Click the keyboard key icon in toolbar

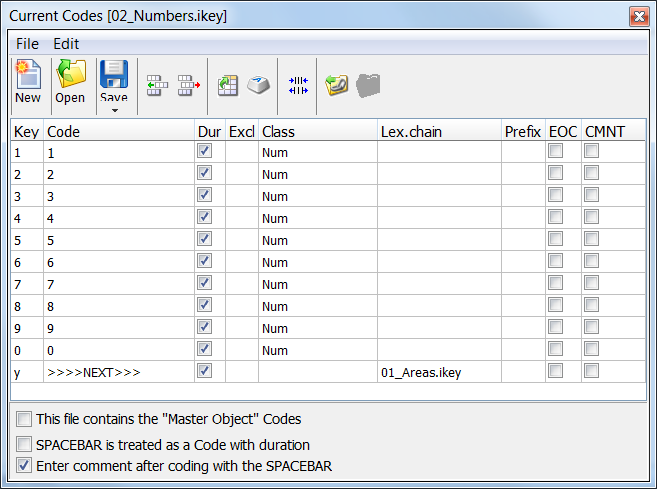[259, 86]
